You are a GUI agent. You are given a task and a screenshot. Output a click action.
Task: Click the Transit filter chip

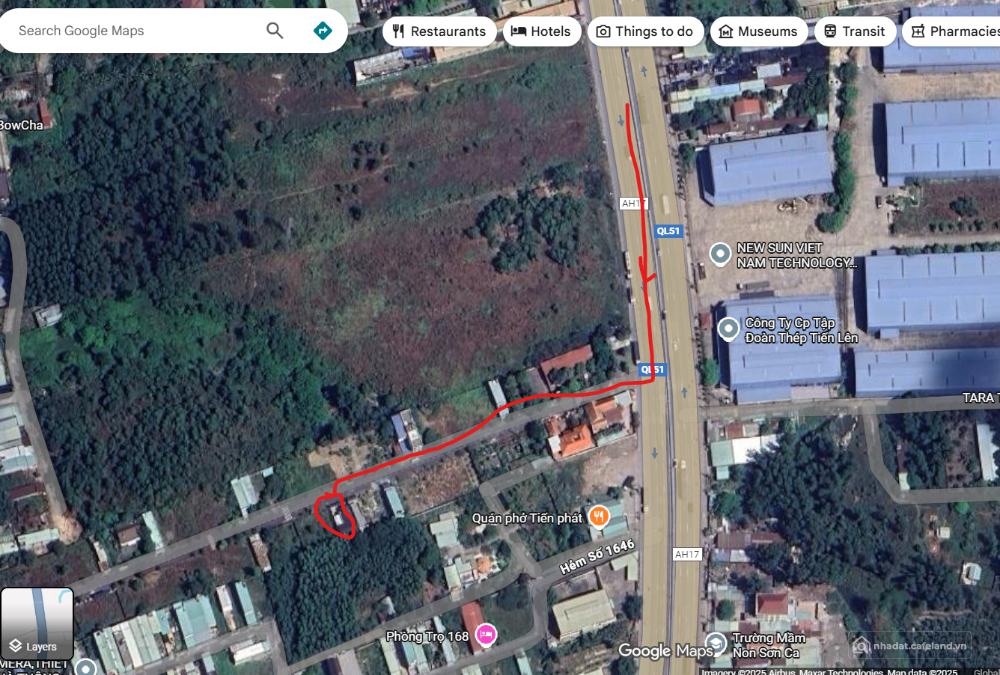point(853,31)
